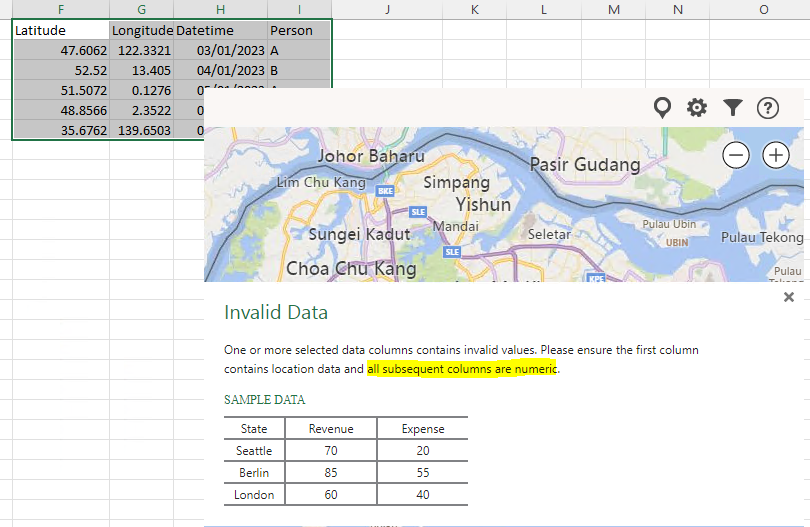This screenshot has width=810, height=527.
Task: Select cell with longitude 0.1276
Action: 142,90
